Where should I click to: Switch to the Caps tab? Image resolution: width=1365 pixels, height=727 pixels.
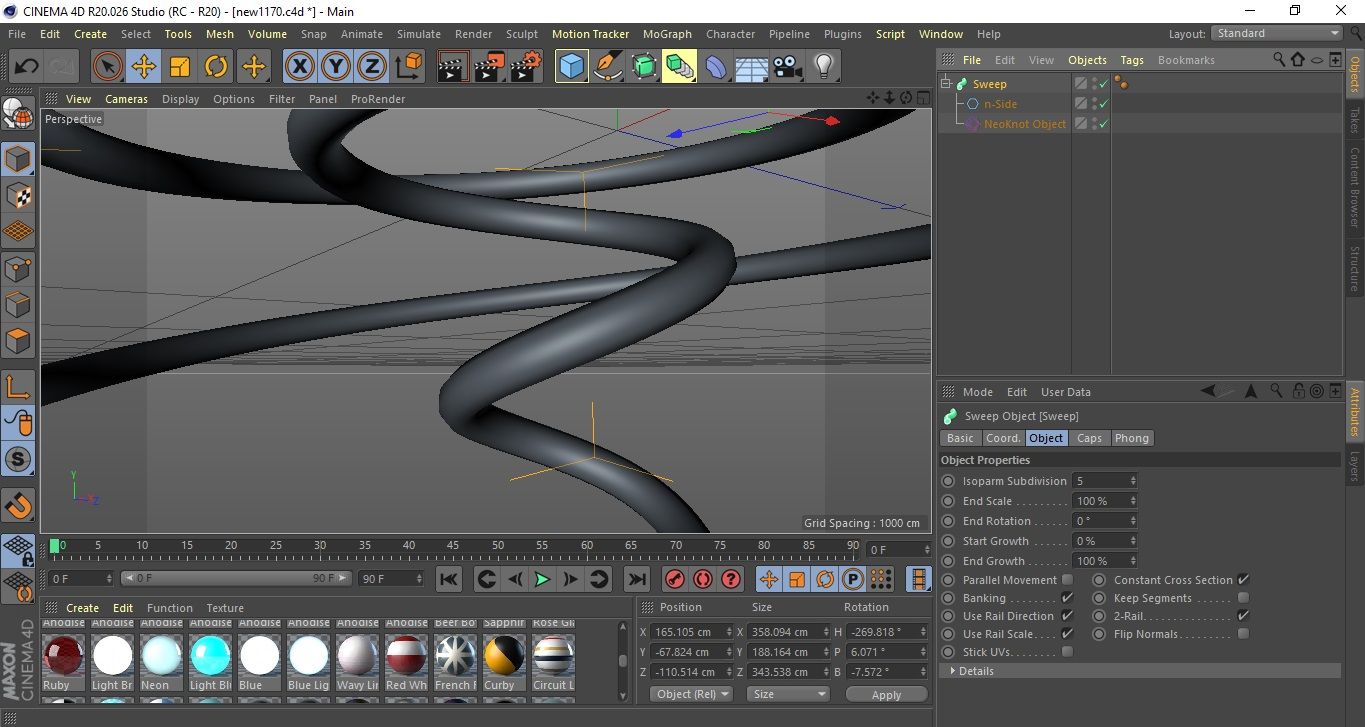(x=1089, y=438)
